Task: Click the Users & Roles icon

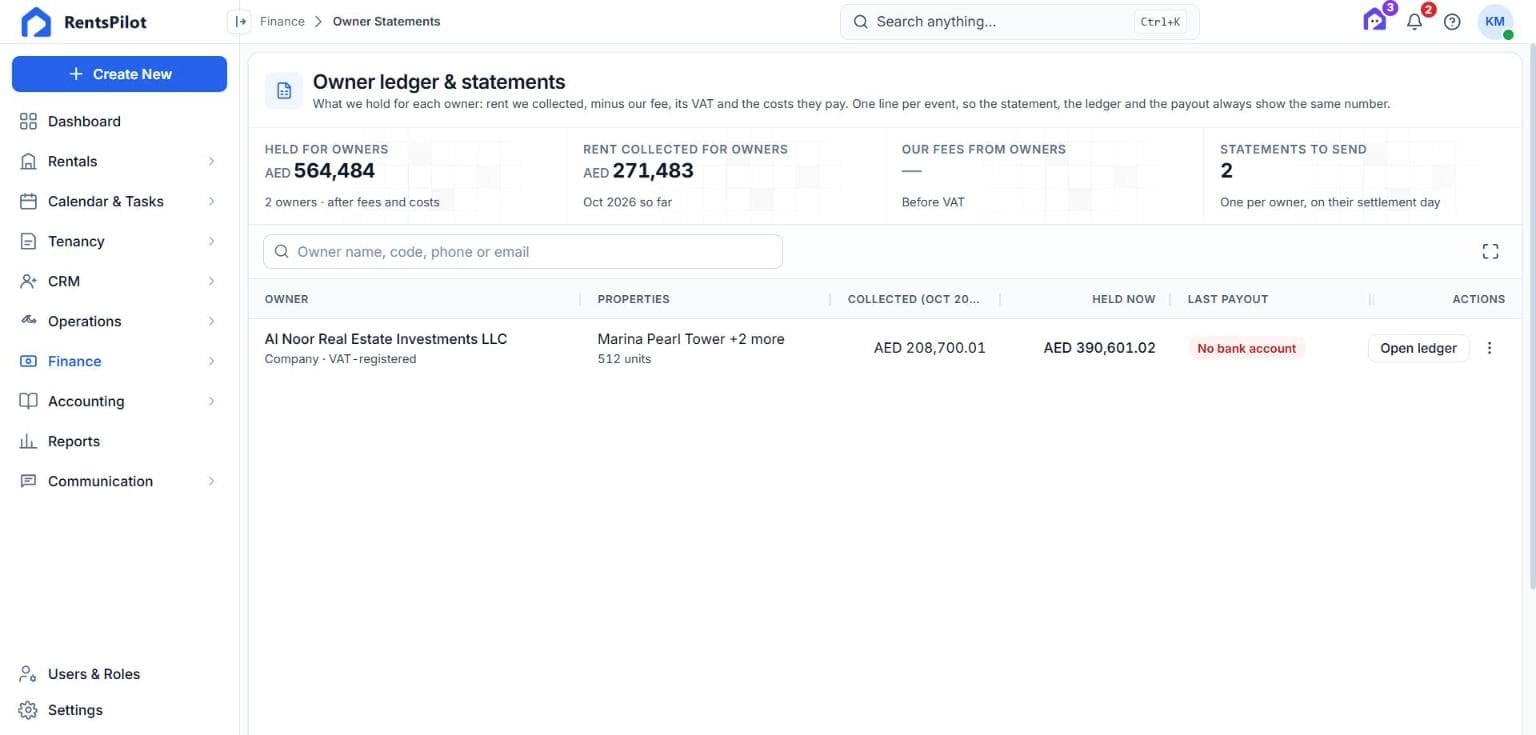Action: [28, 674]
